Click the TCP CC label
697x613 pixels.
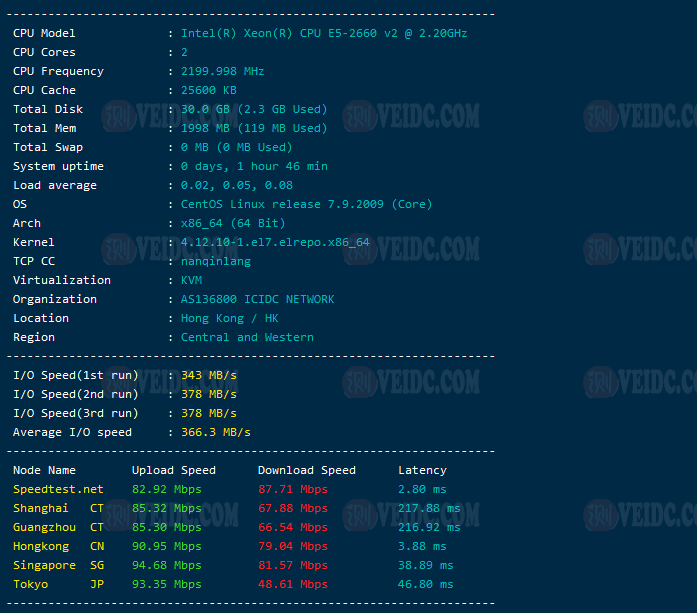pos(33,261)
